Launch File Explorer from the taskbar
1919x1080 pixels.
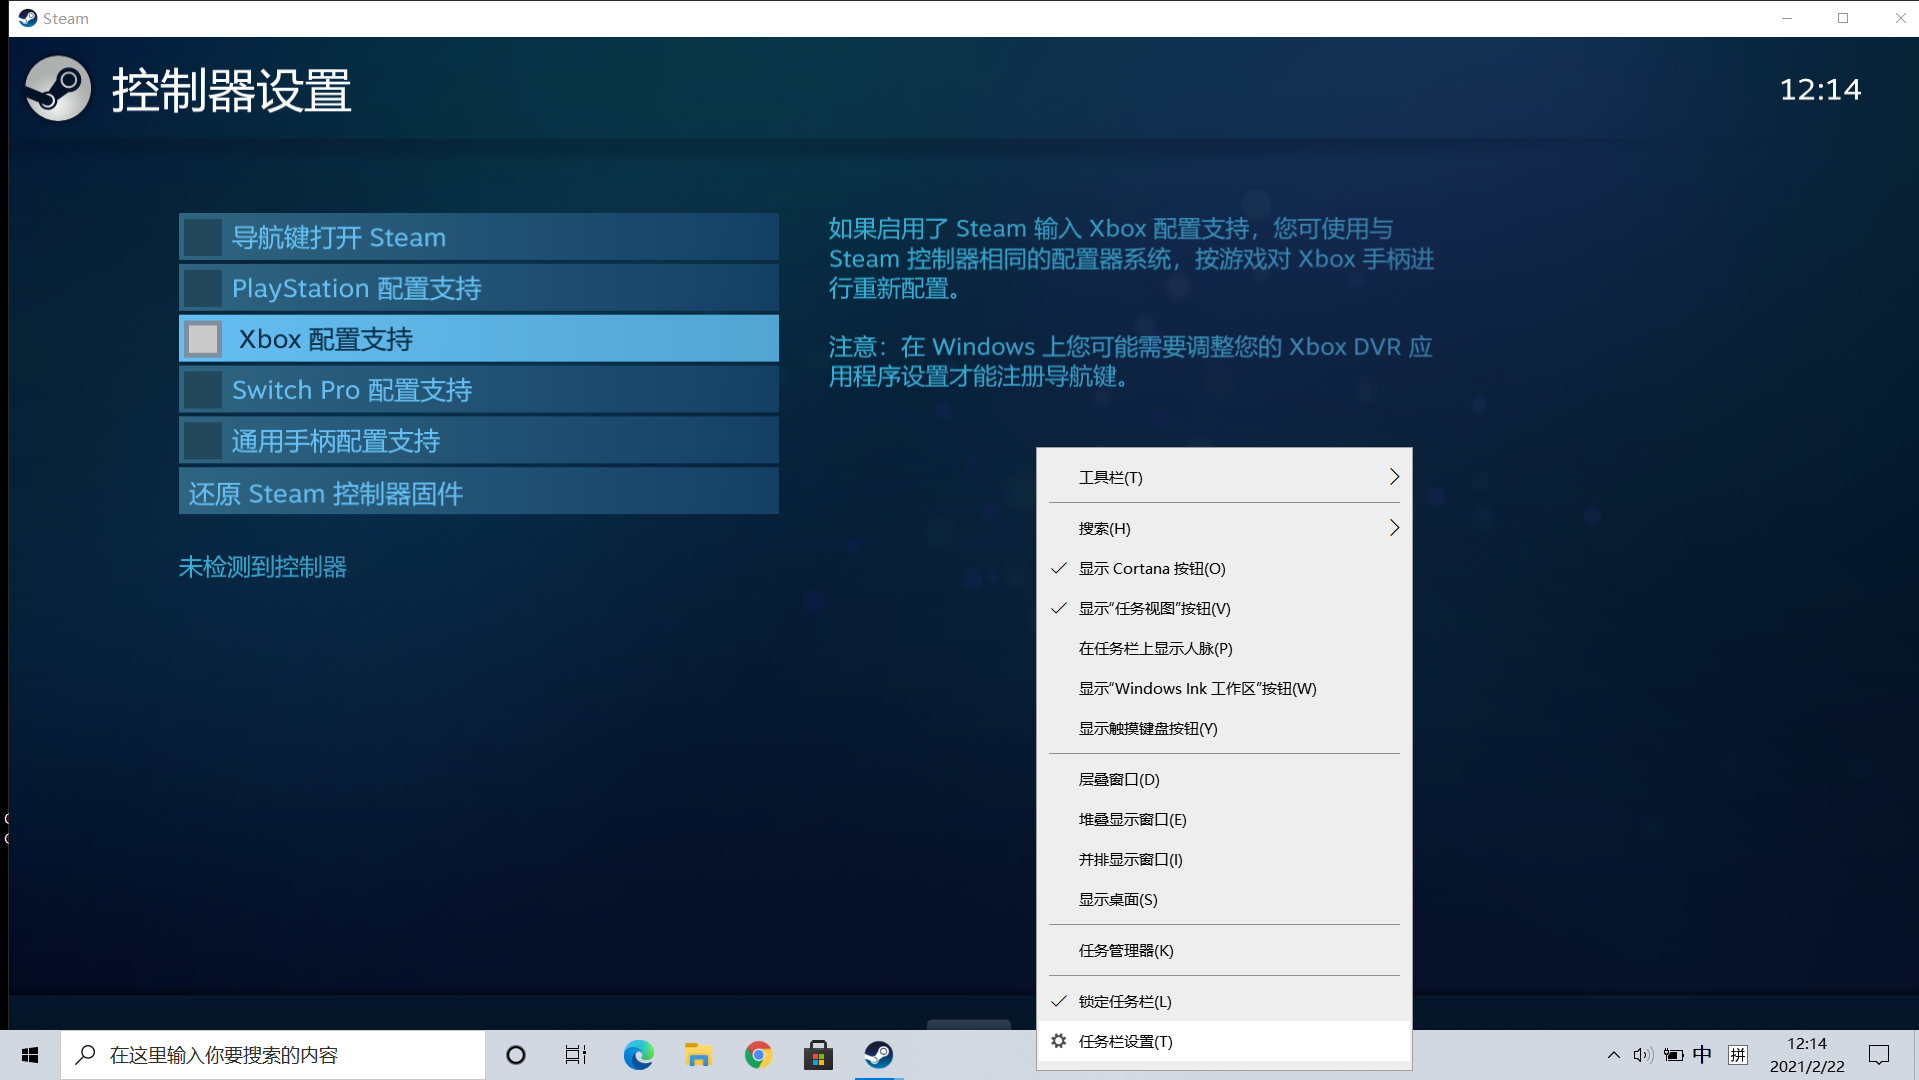point(698,1055)
